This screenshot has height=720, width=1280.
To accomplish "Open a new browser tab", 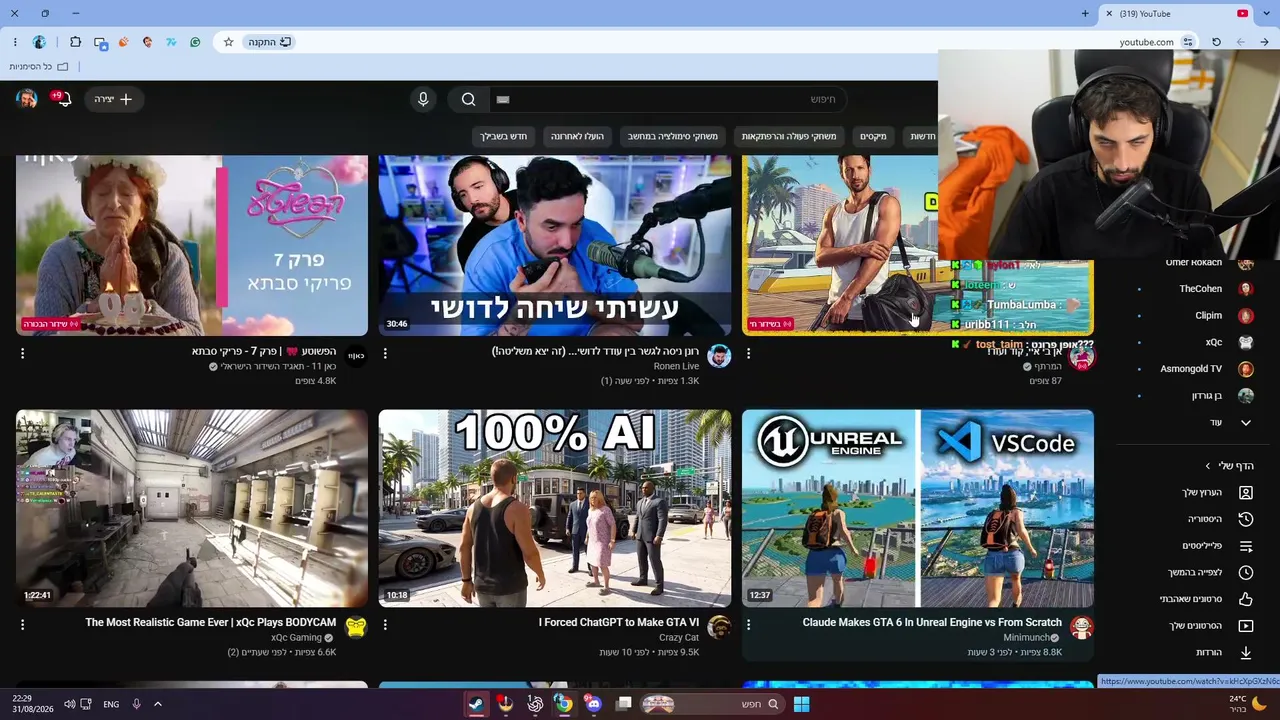I will coord(1085,14).
